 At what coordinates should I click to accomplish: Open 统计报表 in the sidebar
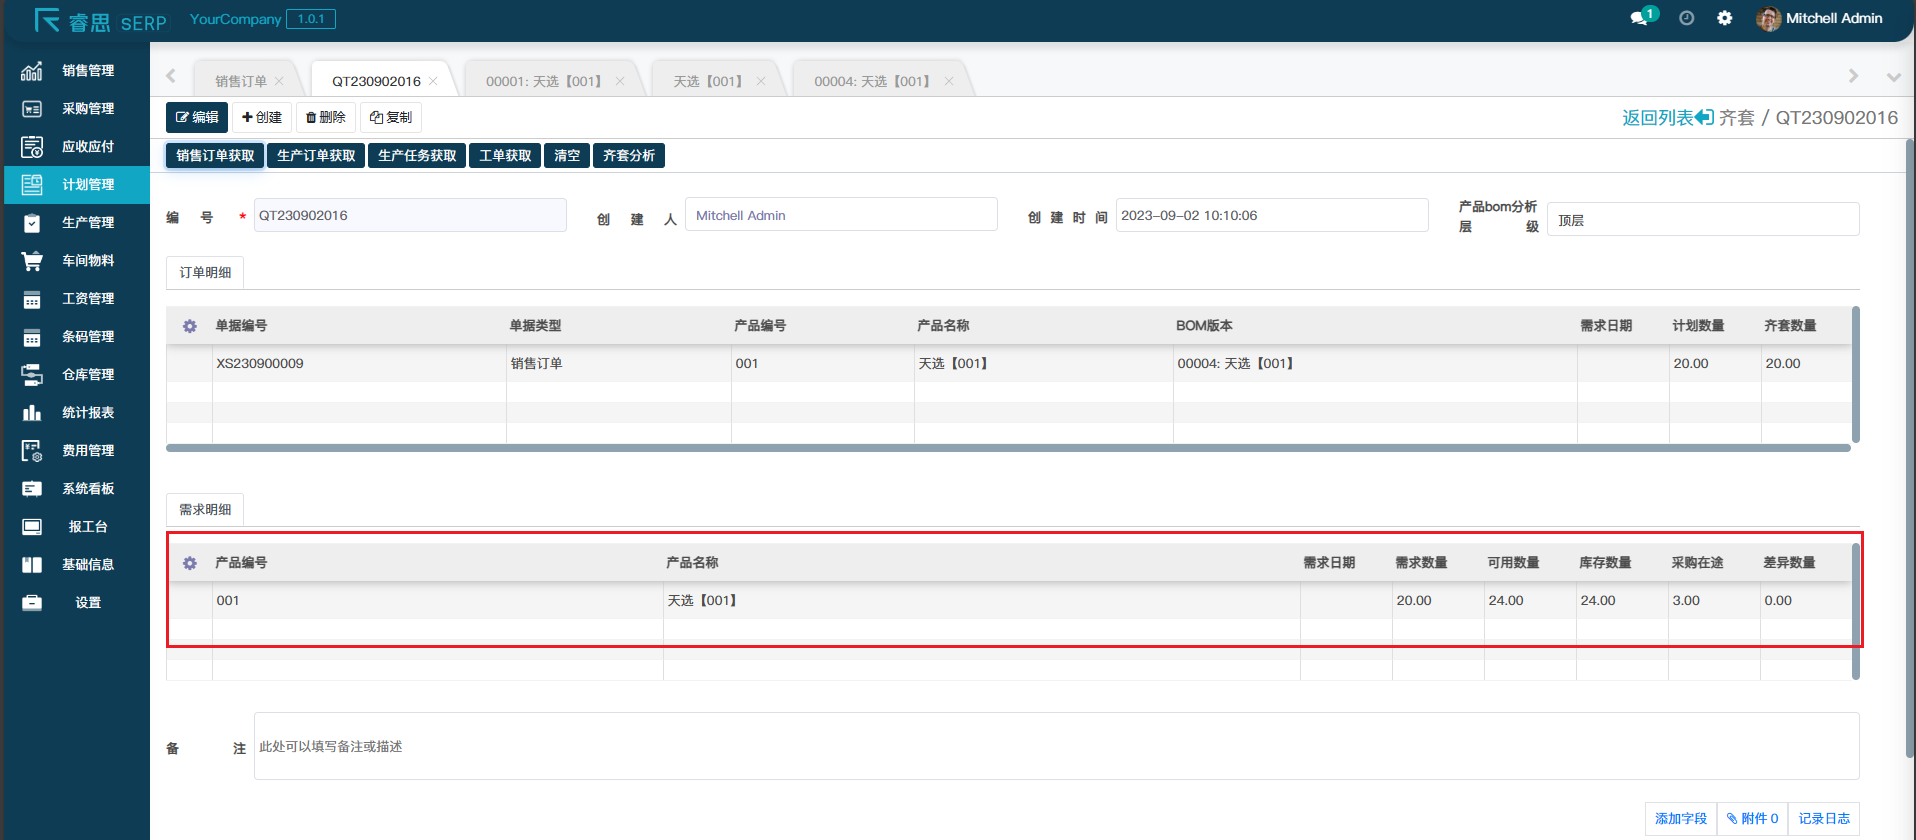(87, 413)
